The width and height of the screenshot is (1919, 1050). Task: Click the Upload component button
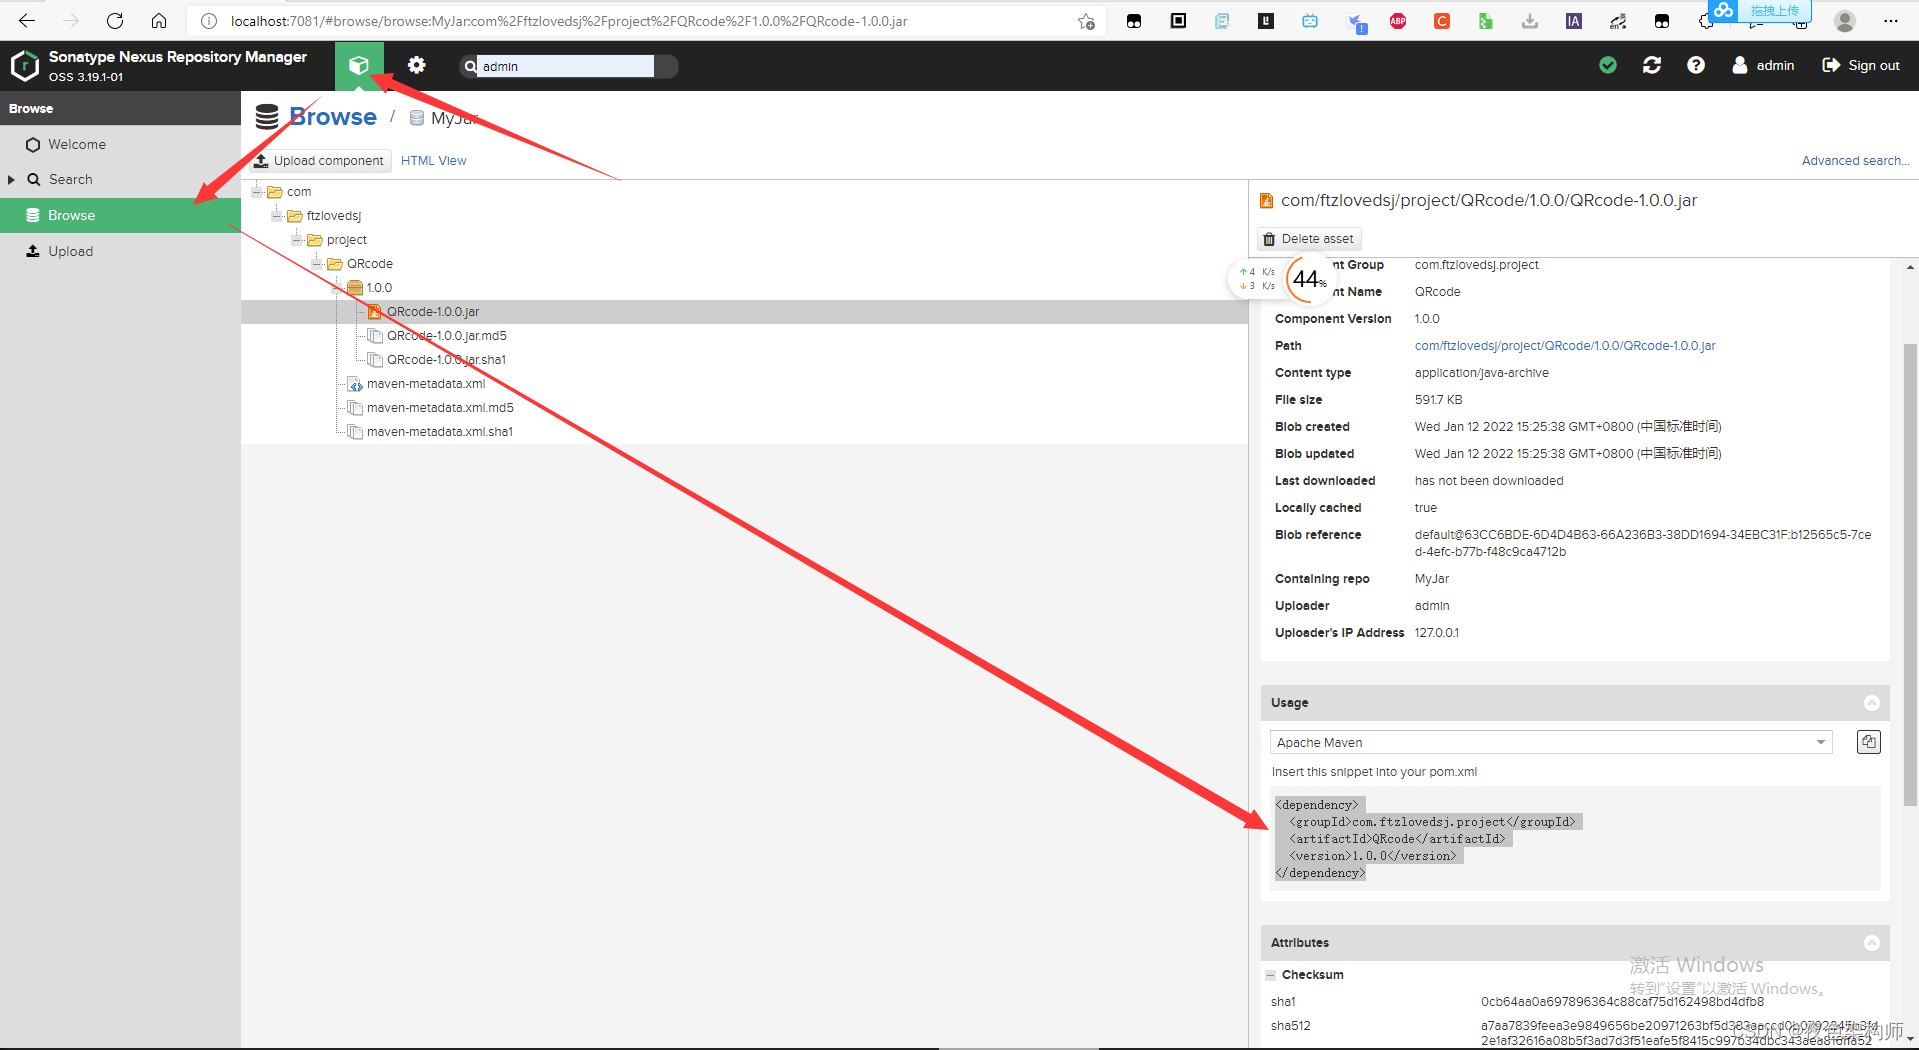pyautogui.click(x=319, y=161)
